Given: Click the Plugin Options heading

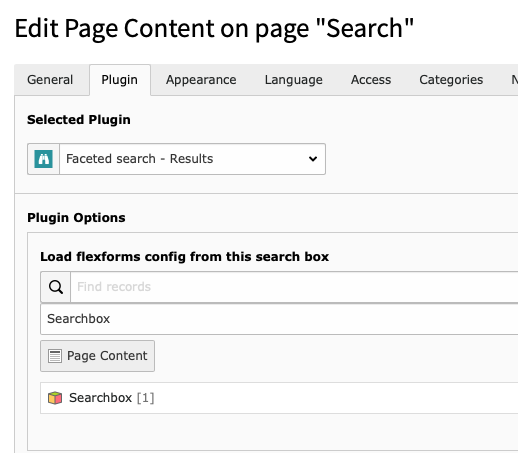Looking at the screenshot, I should coord(76,218).
